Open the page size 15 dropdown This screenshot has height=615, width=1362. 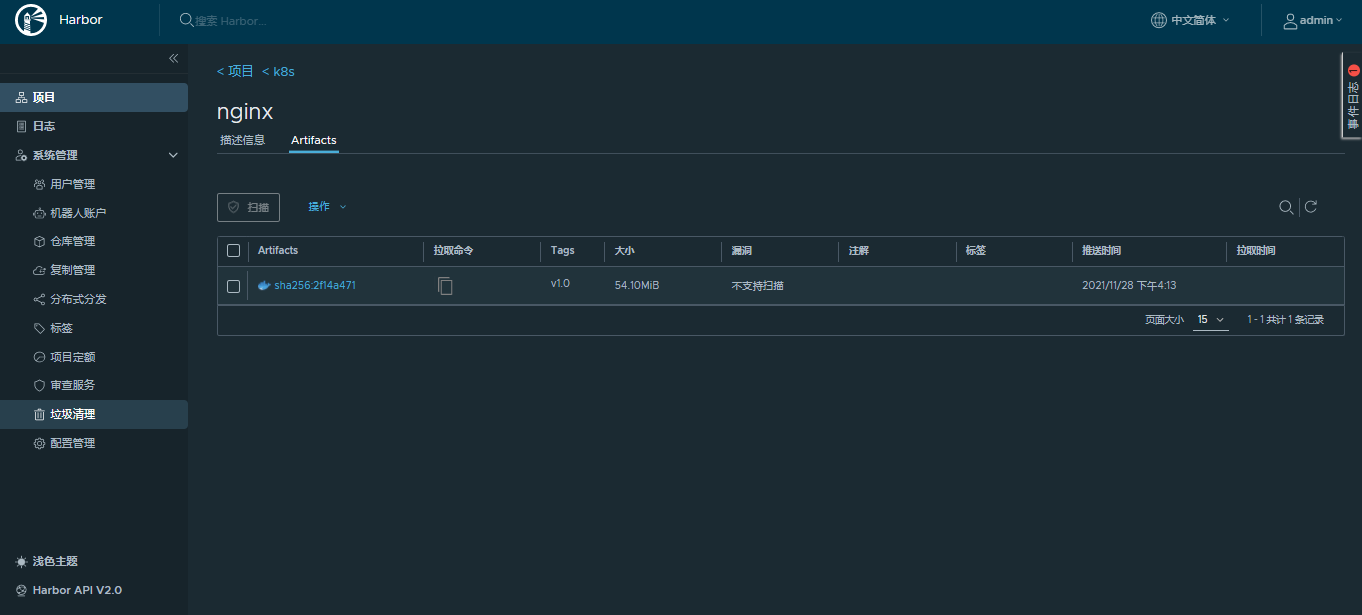click(1211, 320)
